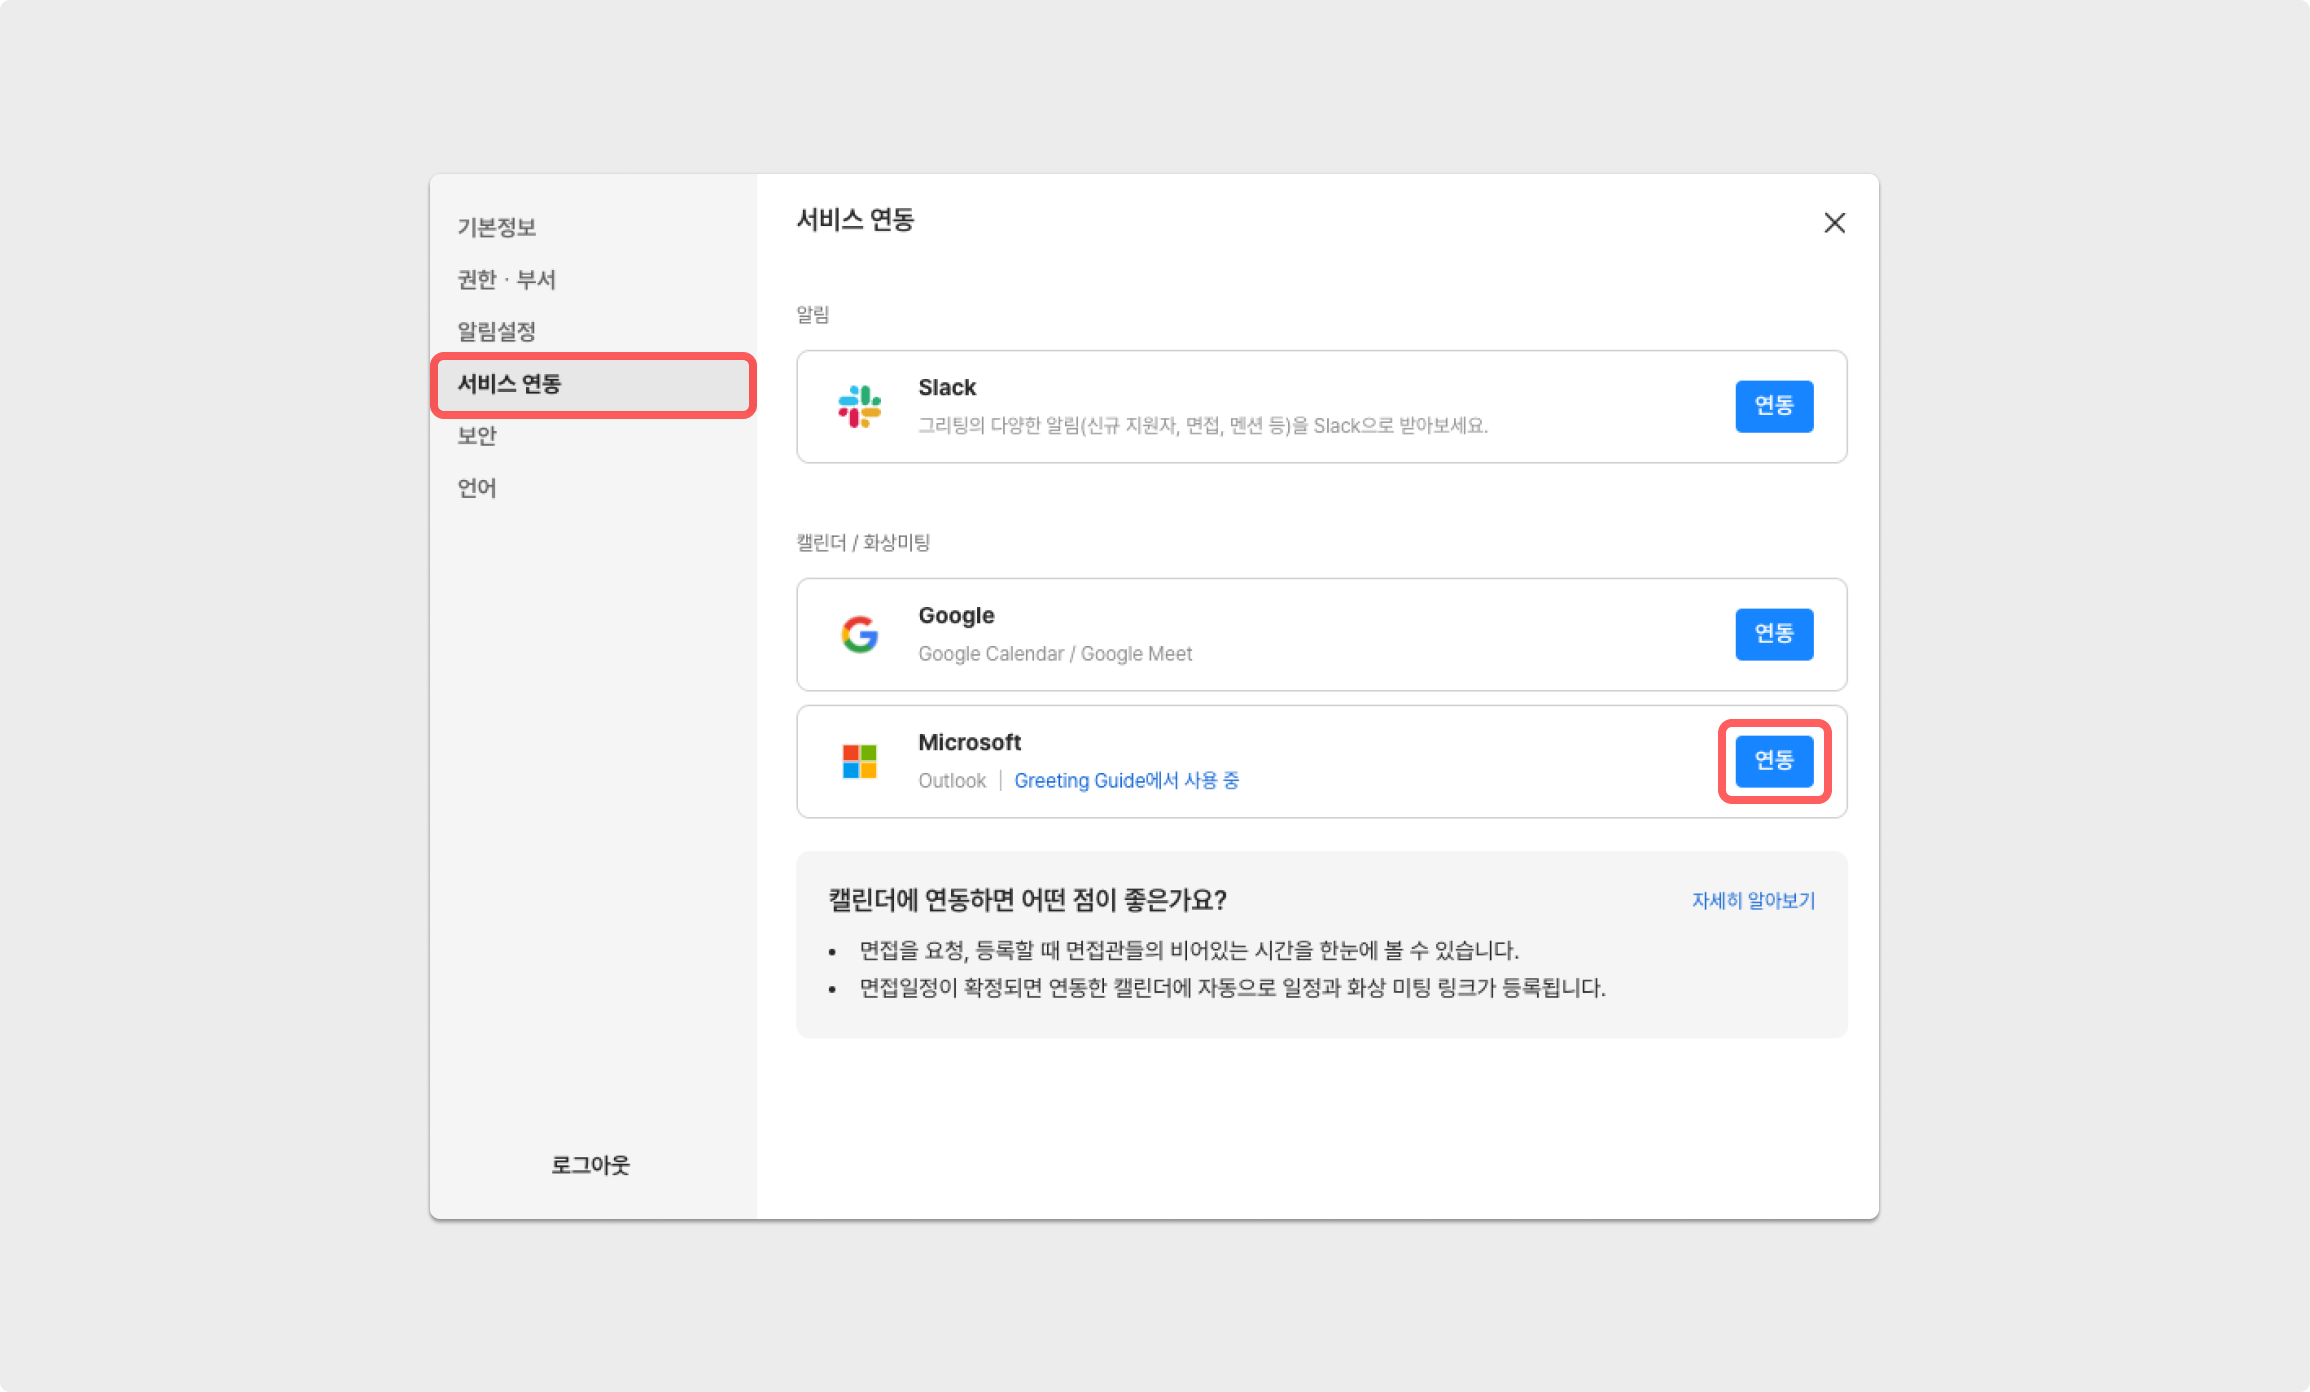
Task: Click the Microsoft card title
Action: [x=969, y=742]
